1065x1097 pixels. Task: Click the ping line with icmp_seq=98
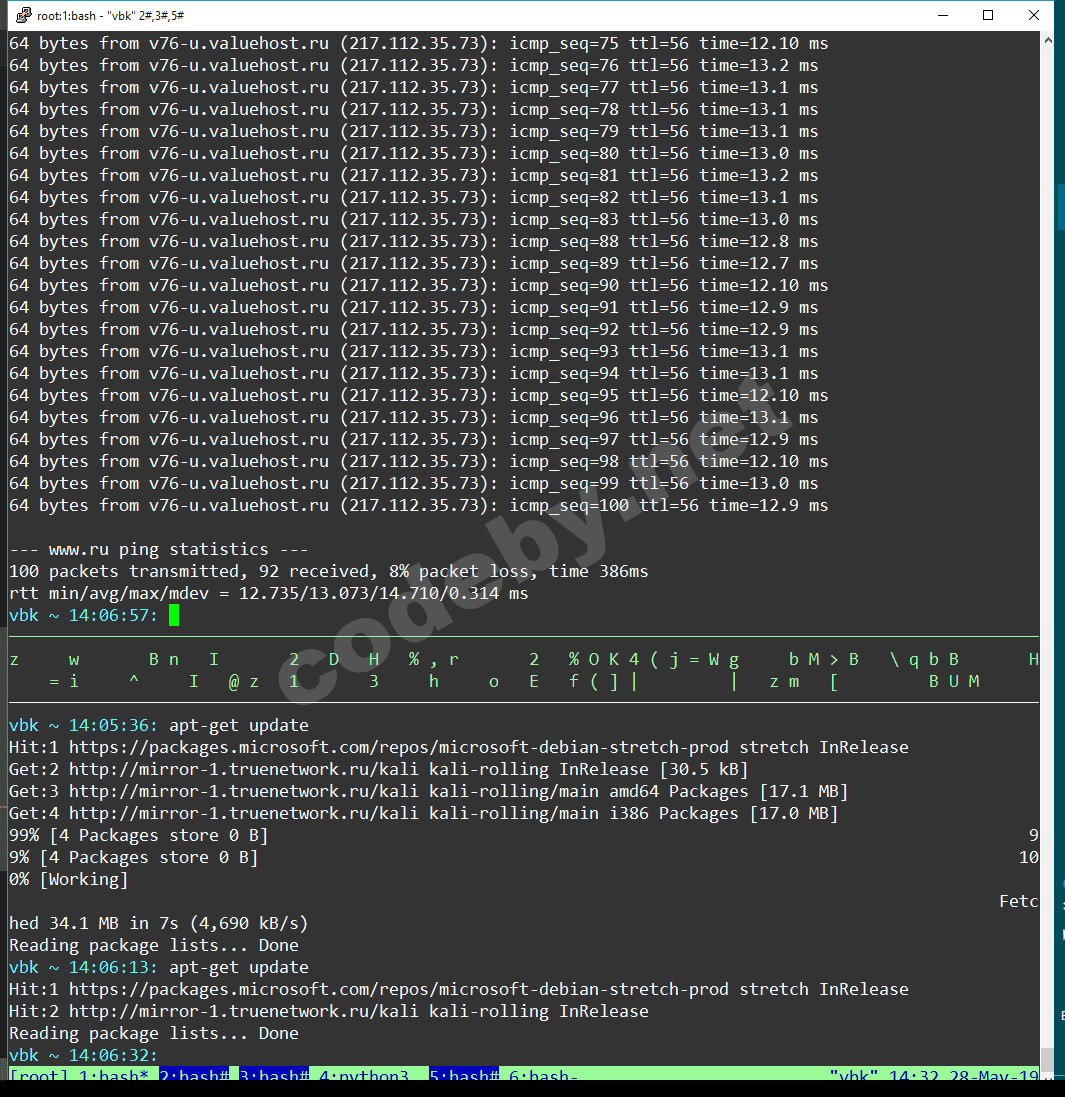coord(418,462)
